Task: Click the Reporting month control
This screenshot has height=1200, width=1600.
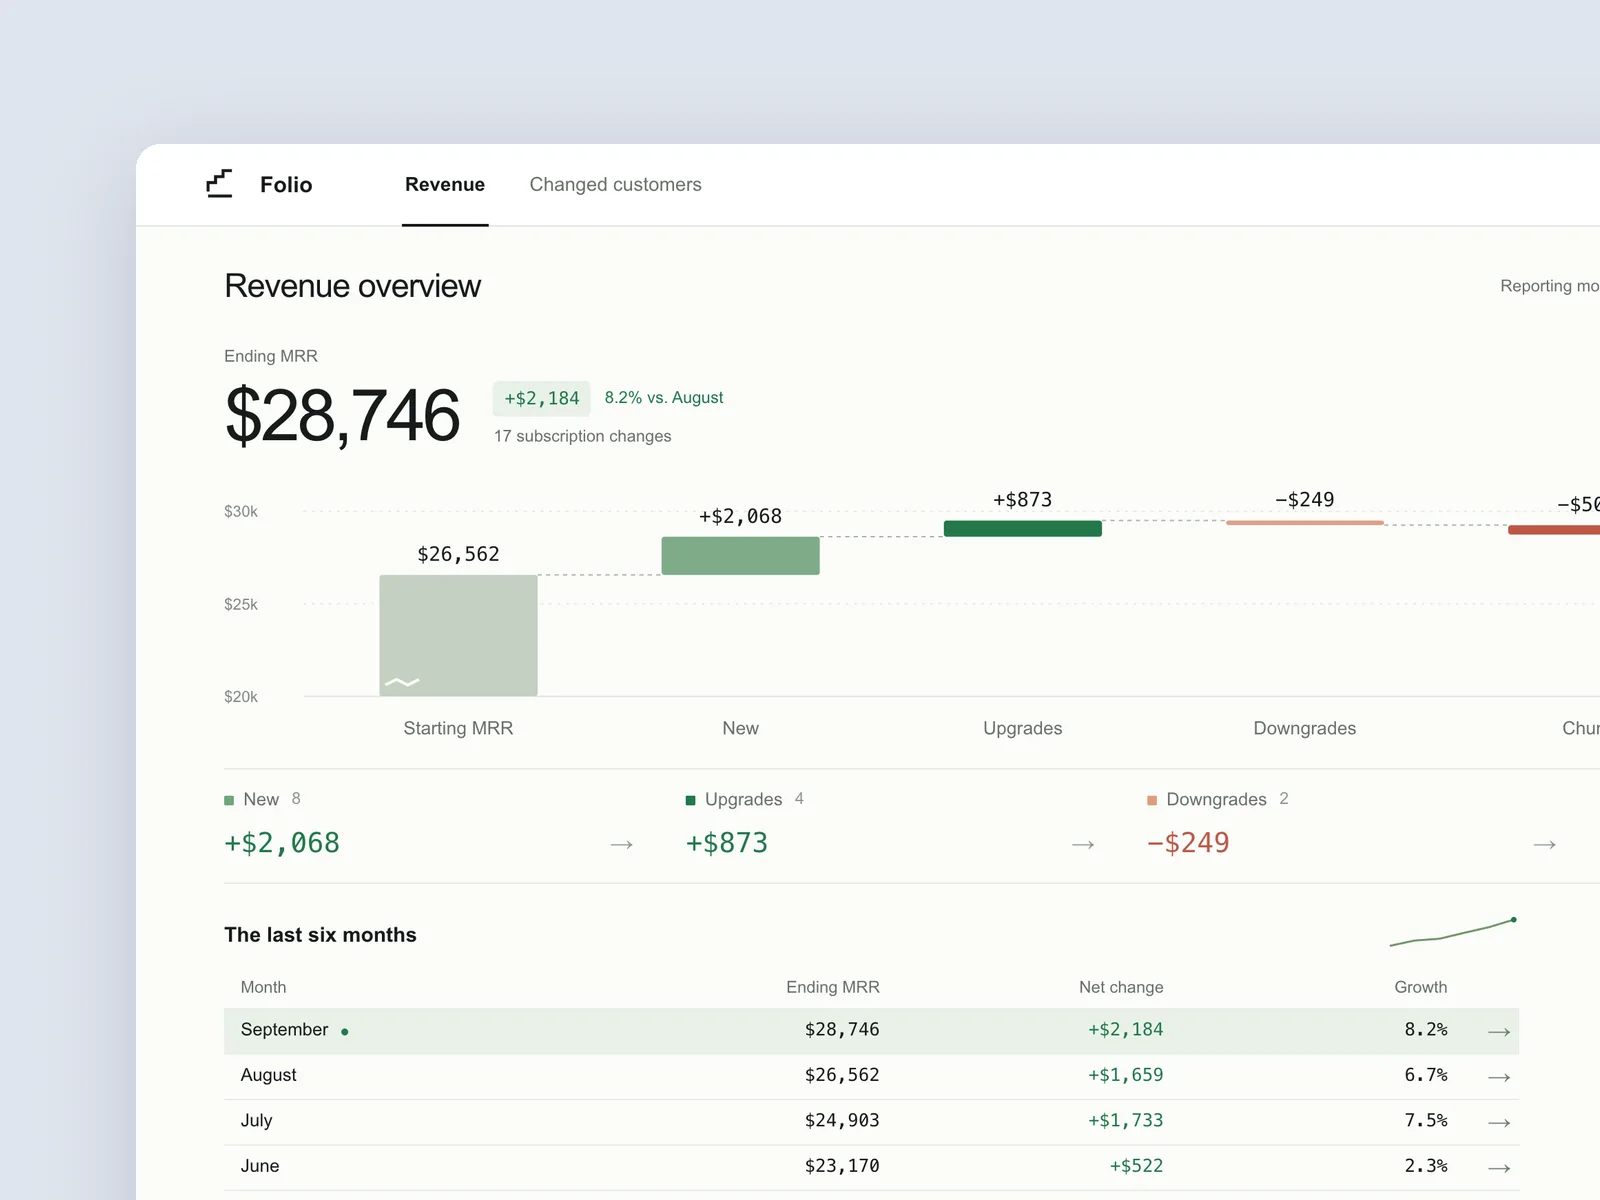Action: (1550, 286)
